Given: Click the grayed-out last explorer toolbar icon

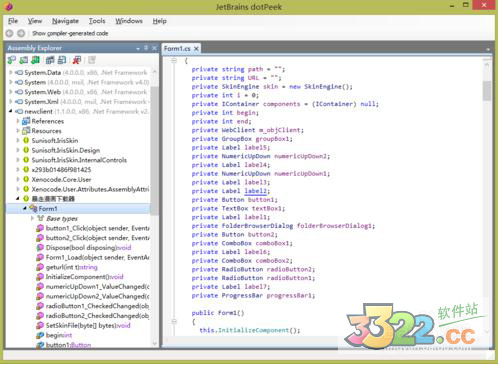Looking at the screenshot, I should pos(92,60).
